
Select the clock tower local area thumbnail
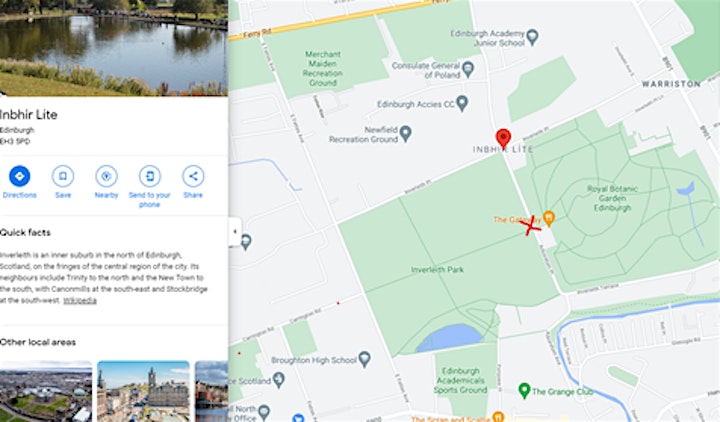click(143, 391)
